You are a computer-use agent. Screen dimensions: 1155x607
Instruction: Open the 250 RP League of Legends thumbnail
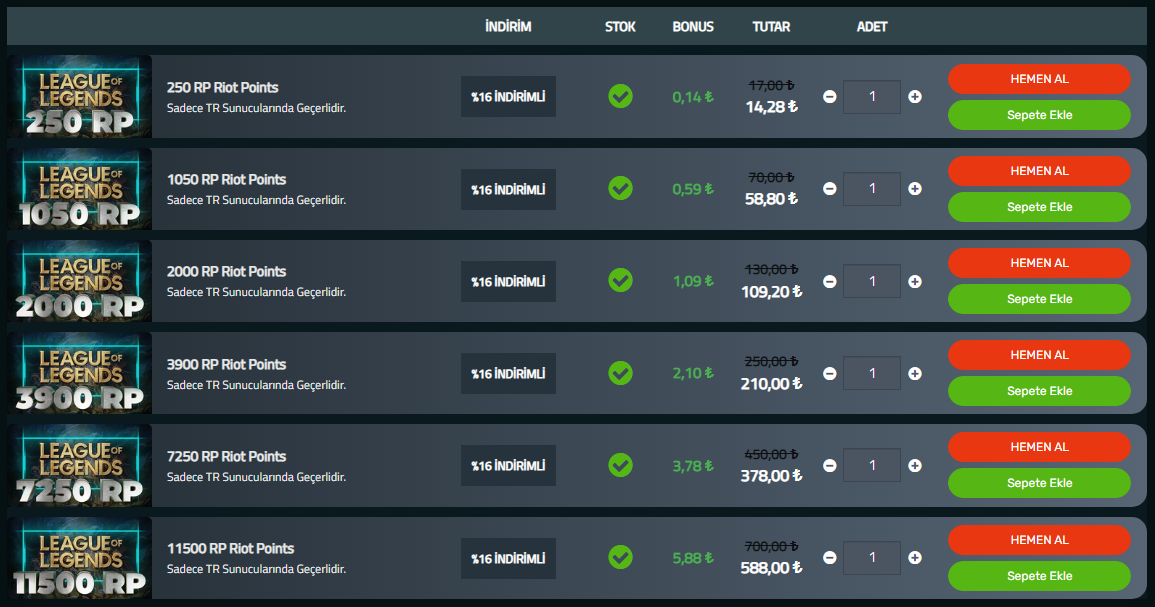point(80,96)
